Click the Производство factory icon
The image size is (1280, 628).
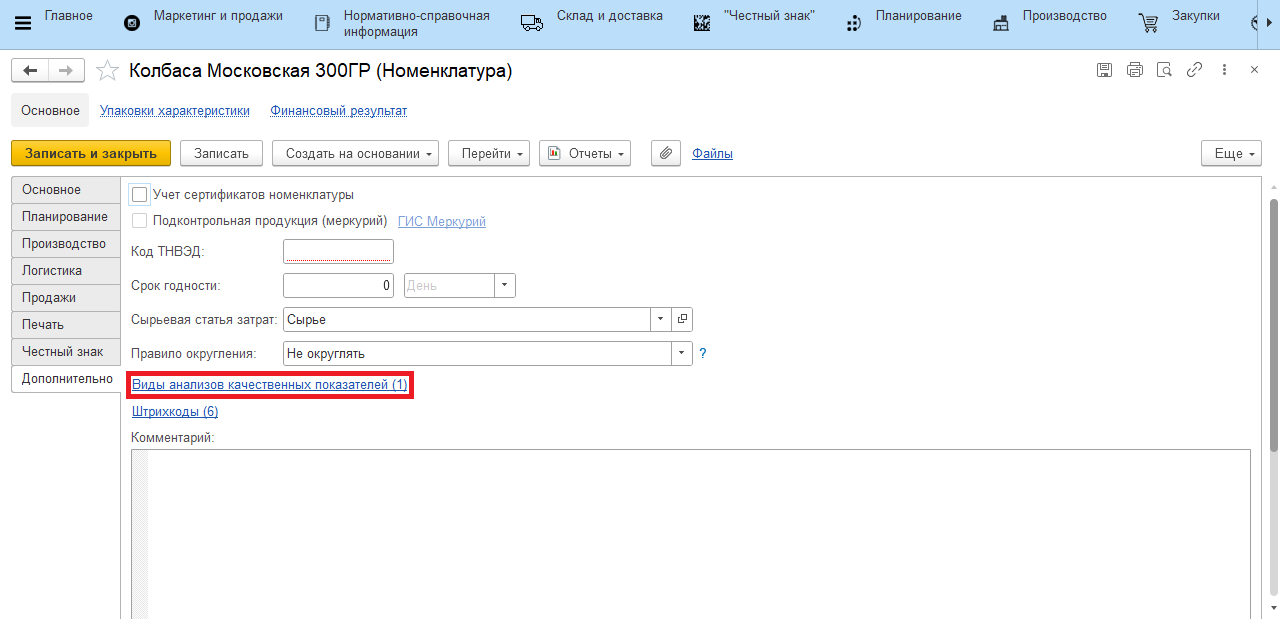point(1001,23)
